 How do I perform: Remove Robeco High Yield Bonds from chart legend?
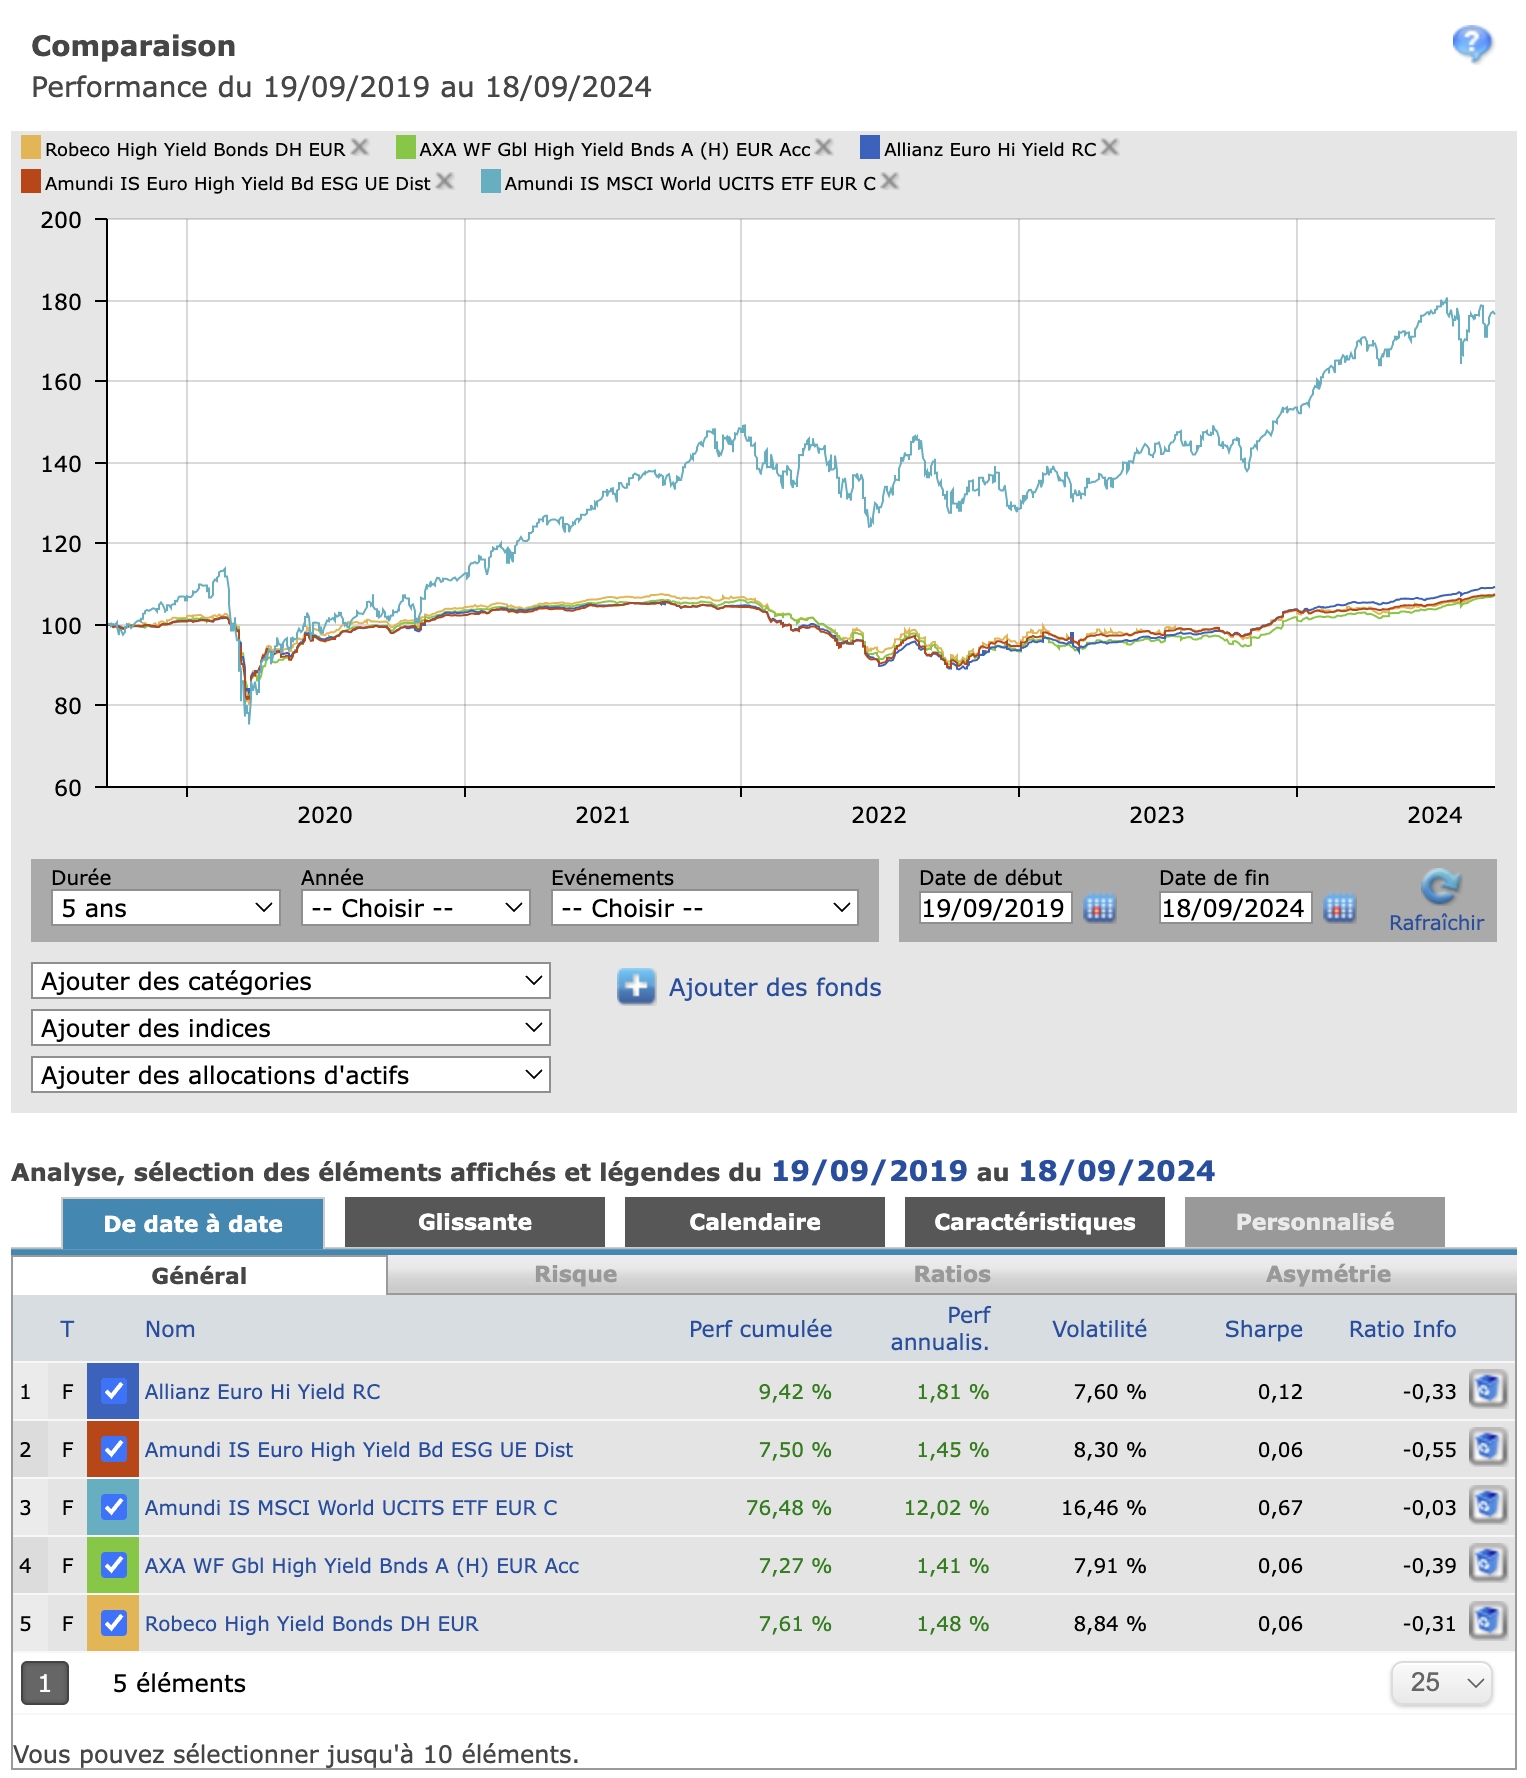[x=360, y=148]
